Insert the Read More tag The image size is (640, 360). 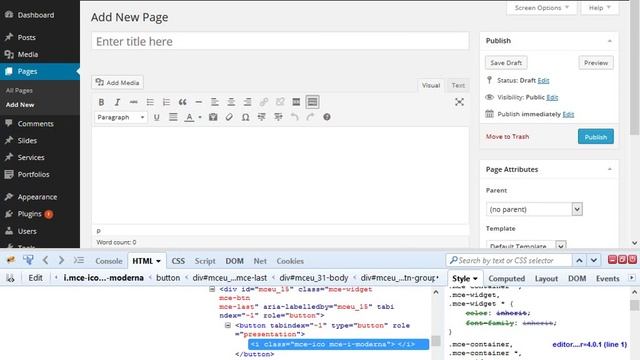[x=296, y=102]
